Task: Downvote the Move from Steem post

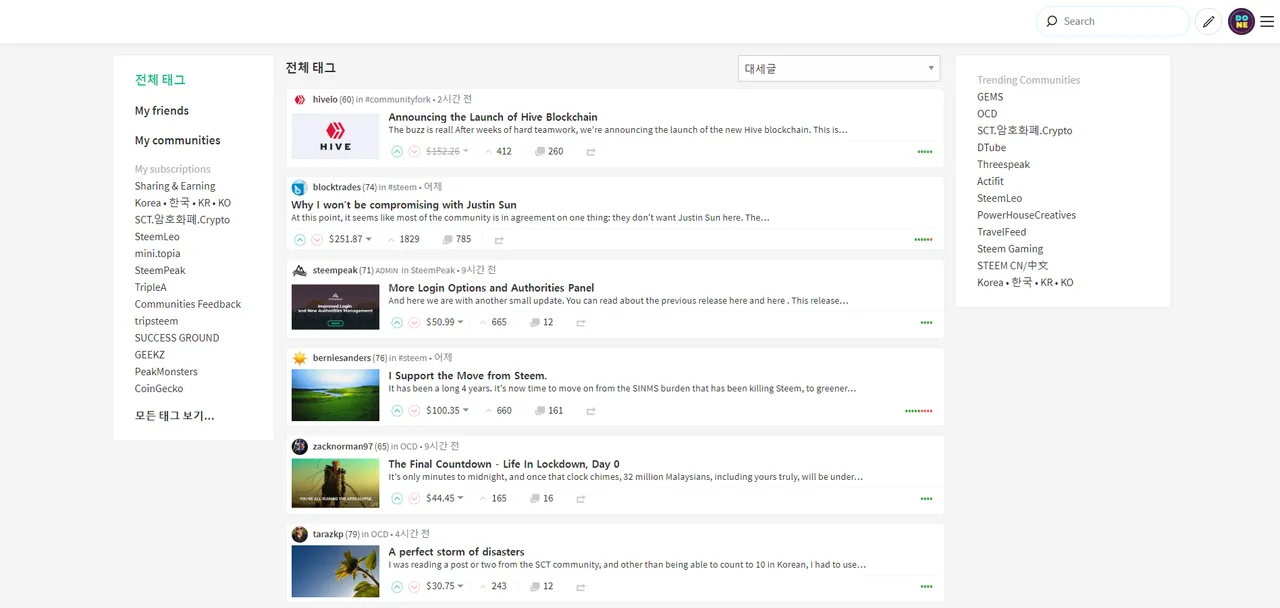Action: (414, 411)
